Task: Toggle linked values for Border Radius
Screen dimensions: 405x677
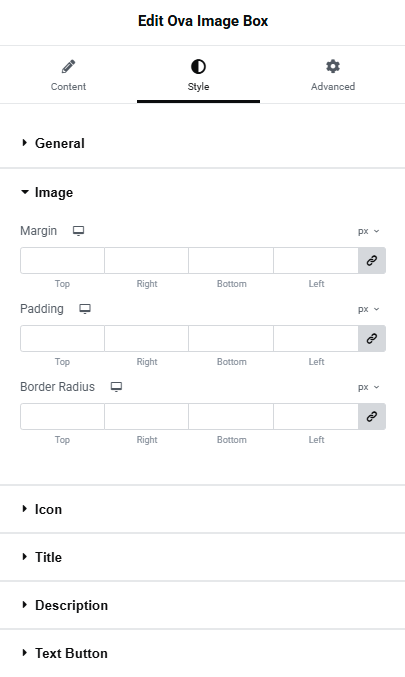Action: pyautogui.click(x=372, y=417)
